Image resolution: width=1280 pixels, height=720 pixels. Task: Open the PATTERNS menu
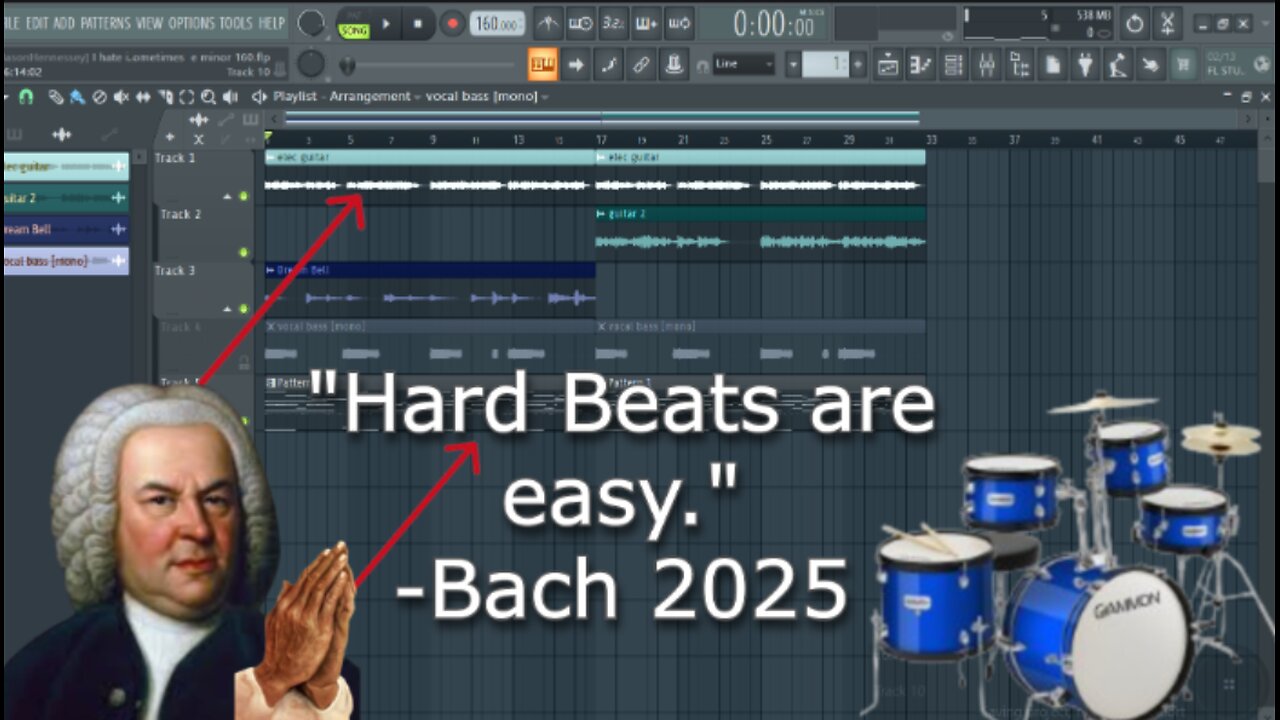pyautogui.click(x=105, y=22)
